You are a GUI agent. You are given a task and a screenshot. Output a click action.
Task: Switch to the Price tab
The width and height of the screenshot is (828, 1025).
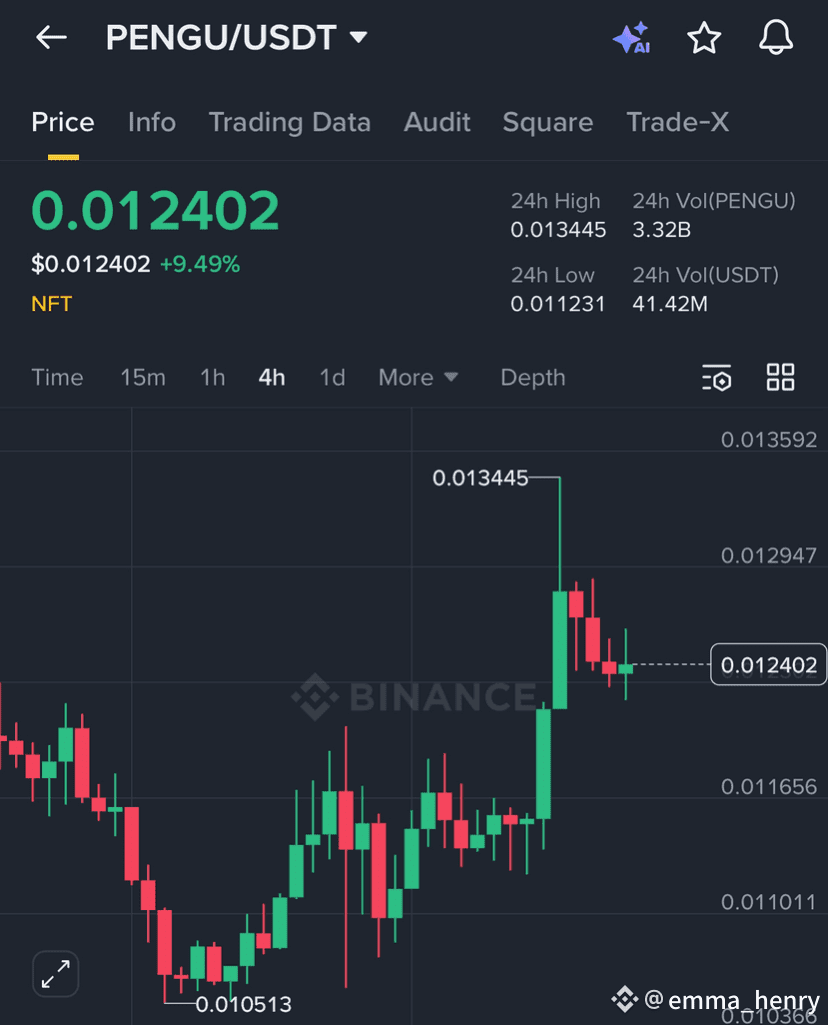63,122
